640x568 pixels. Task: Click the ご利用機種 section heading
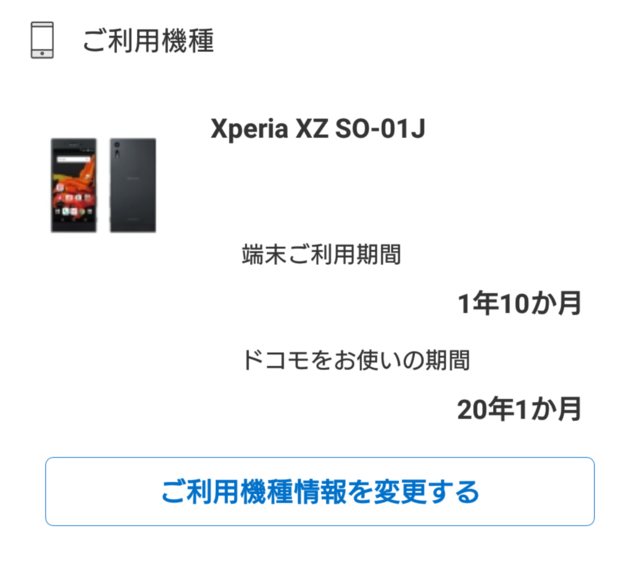148,41
